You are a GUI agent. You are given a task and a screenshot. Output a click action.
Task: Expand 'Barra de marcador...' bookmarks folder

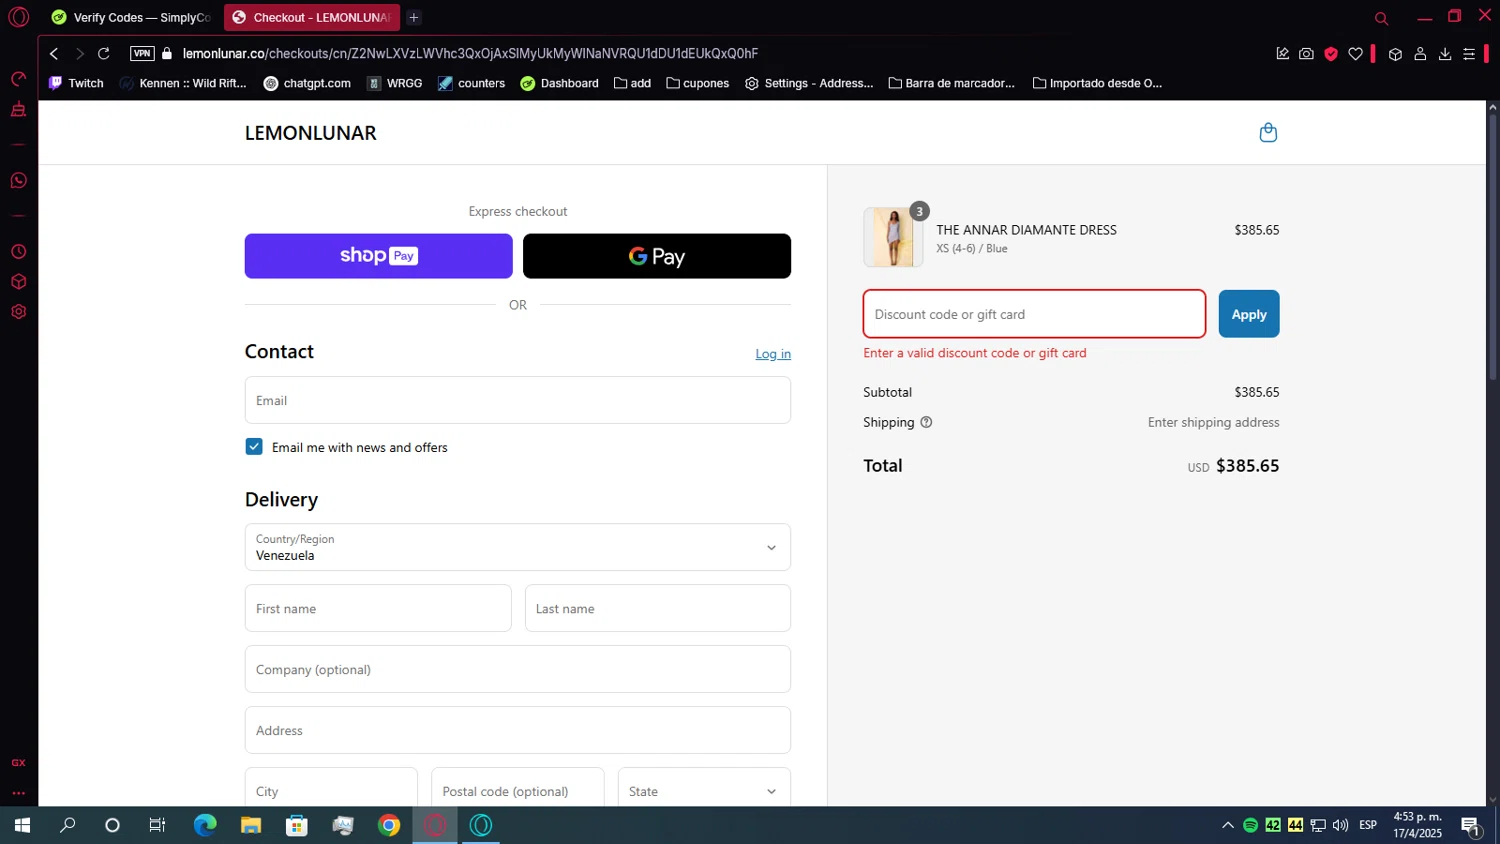pyautogui.click(x=952, y=83)
